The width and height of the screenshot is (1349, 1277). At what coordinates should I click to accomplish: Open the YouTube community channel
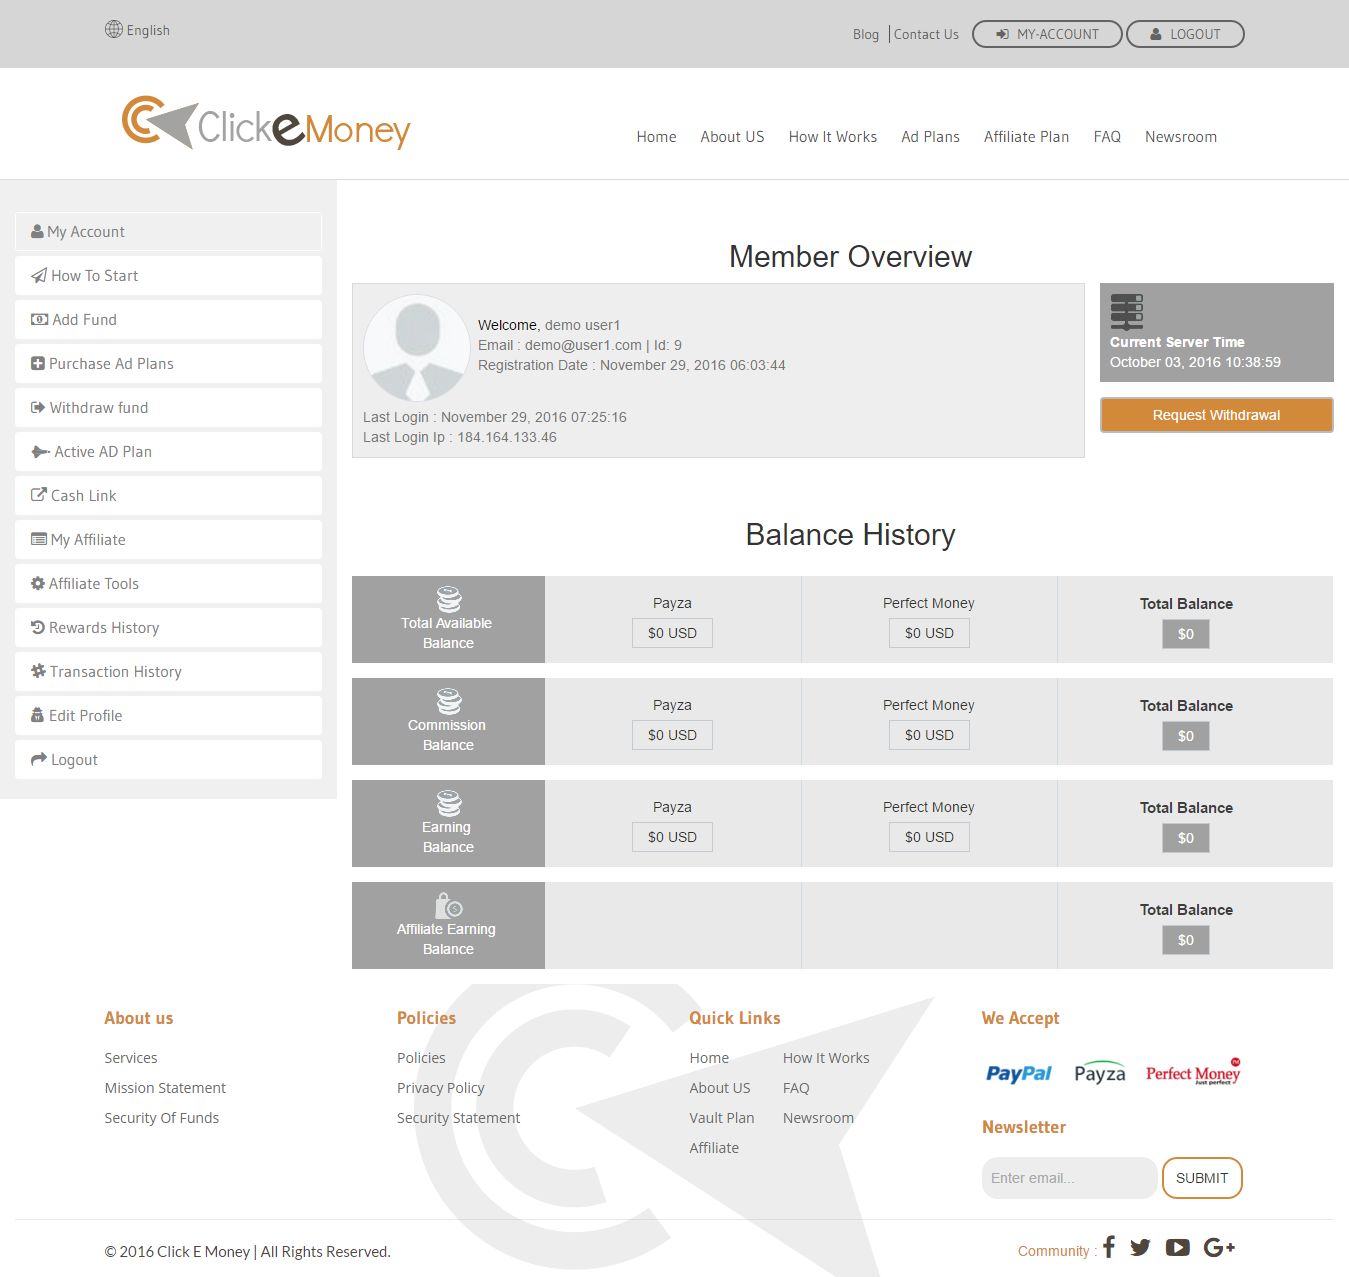click(x=1178, y=1248)
